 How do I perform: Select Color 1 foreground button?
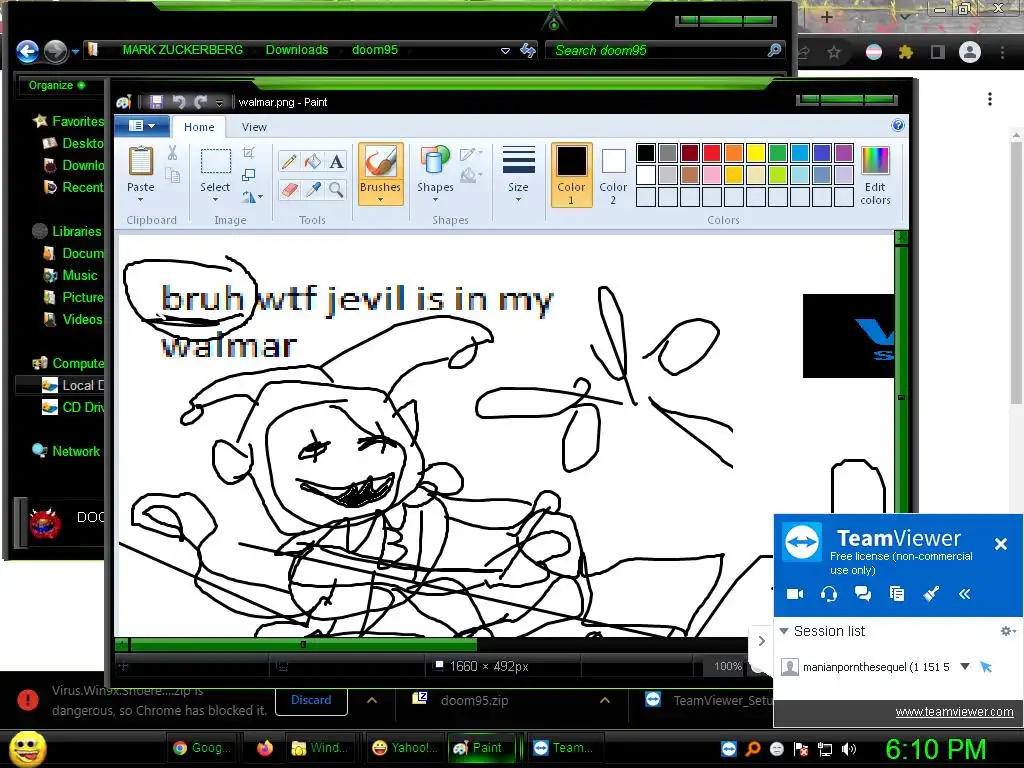coord(571,174)
